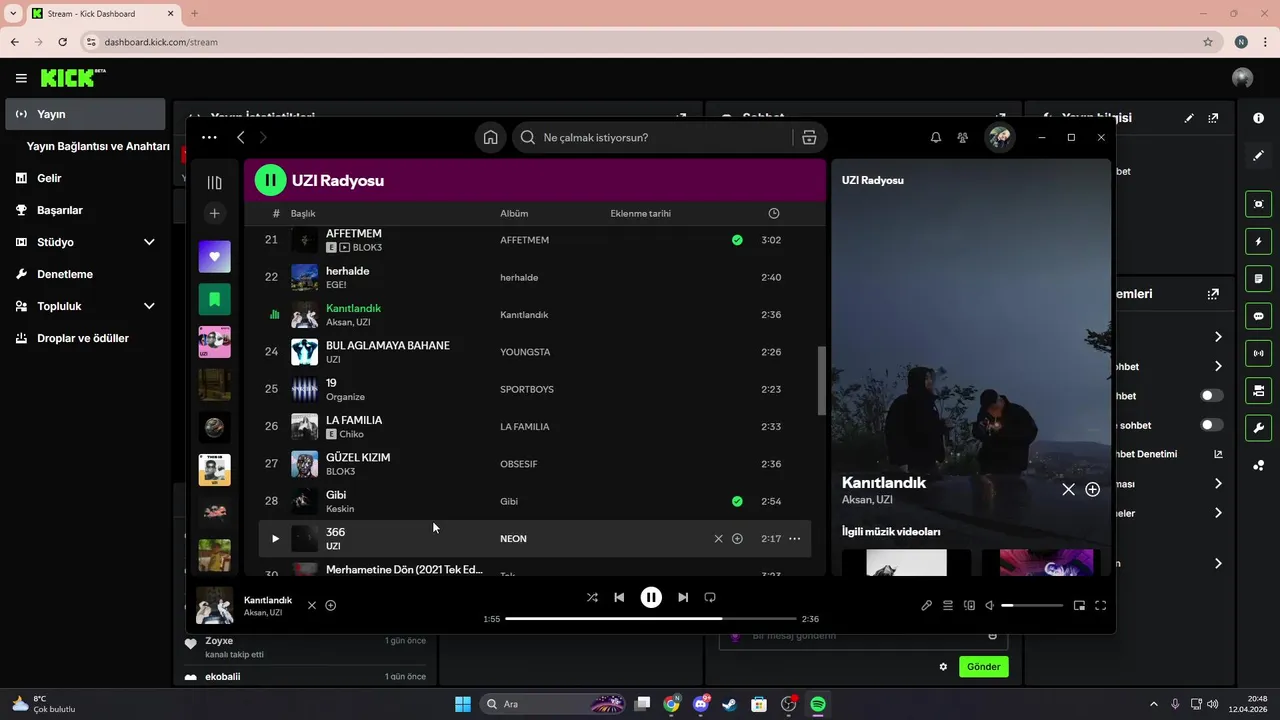
Task: Mute Spotify with the speaker icon
Action: [989, 605]
